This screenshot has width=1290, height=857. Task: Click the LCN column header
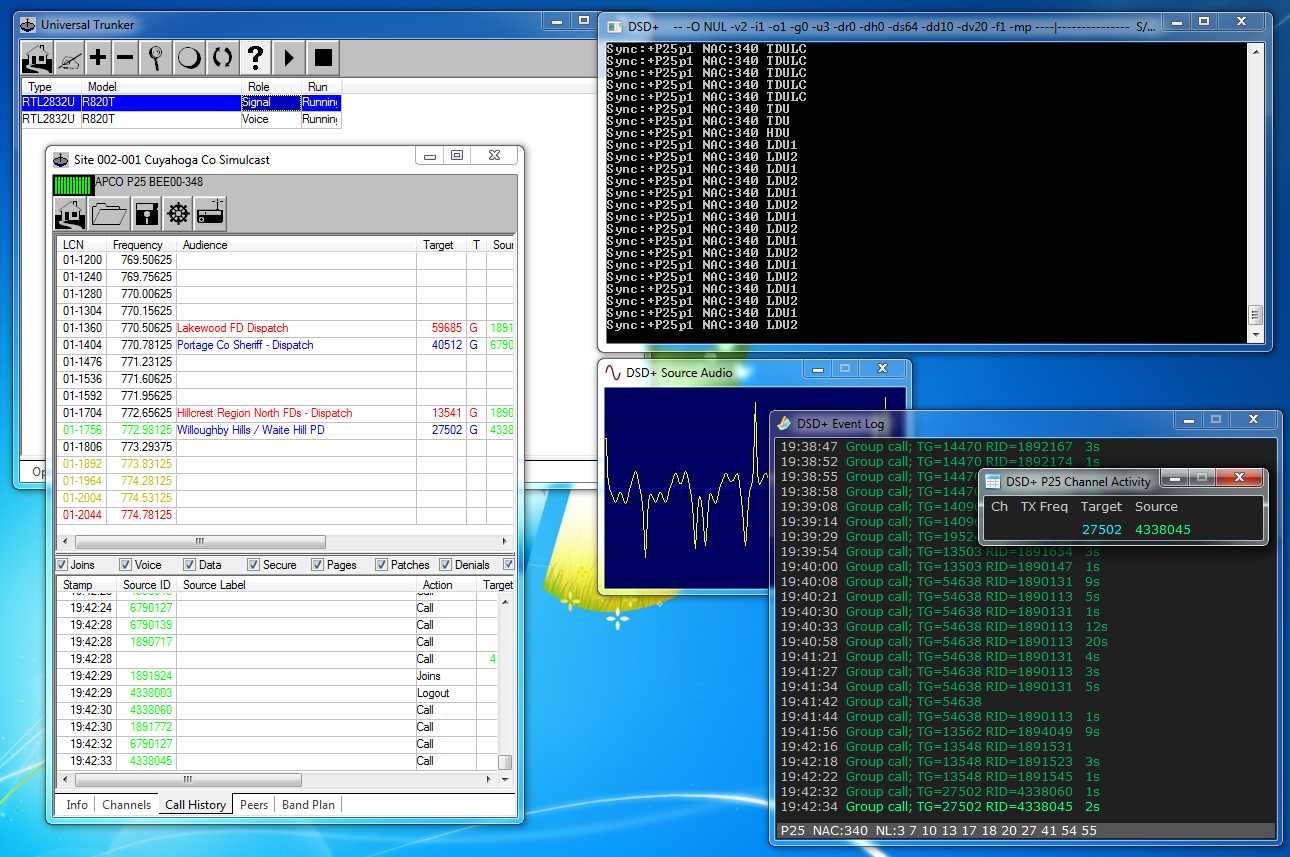82,245
